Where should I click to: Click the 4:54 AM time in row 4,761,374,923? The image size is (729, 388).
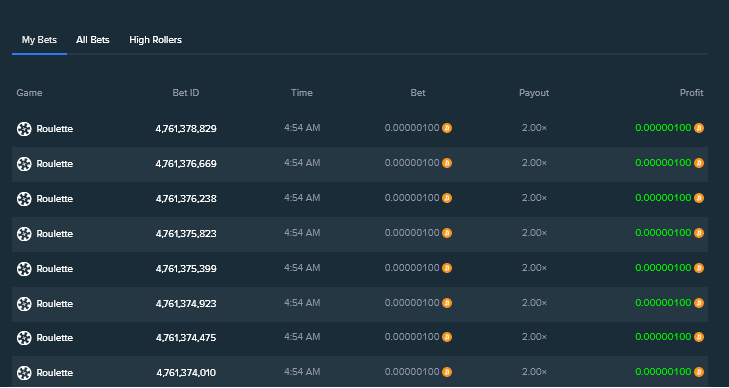[x=302, y=303]
